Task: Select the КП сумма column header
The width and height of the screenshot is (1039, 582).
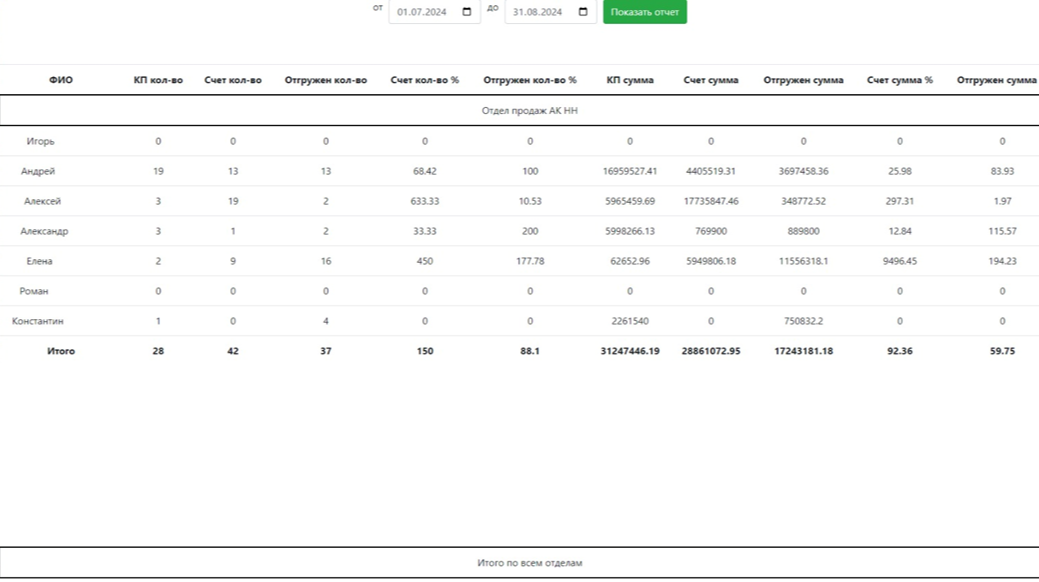Action: (630, 80)
